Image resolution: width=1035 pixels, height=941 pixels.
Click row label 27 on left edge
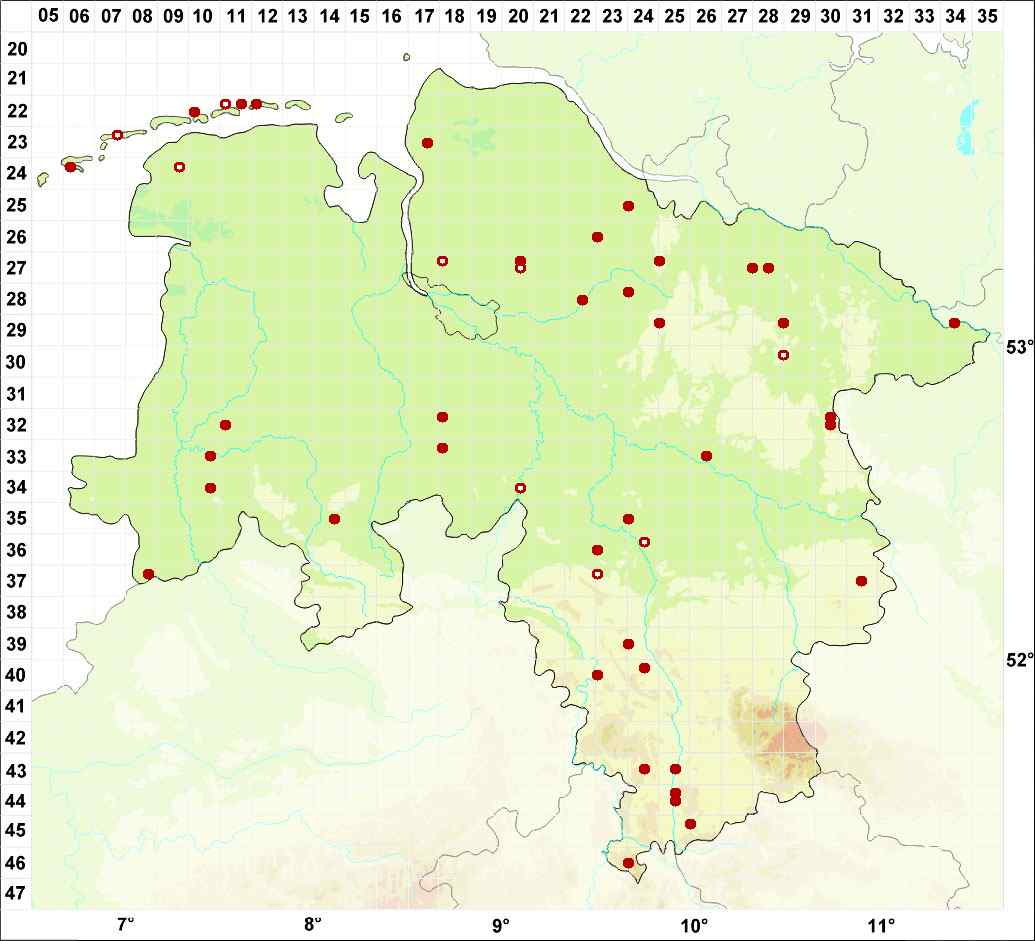coord(17,268)
